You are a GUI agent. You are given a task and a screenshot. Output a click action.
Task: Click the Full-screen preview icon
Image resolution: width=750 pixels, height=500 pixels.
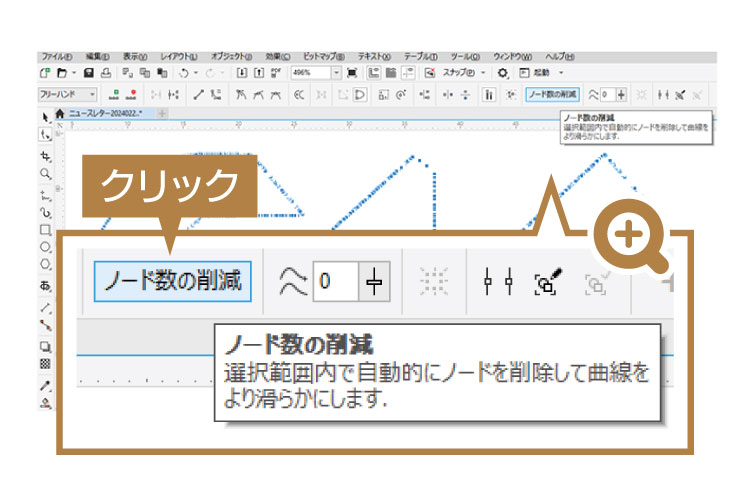pos(352,73)
